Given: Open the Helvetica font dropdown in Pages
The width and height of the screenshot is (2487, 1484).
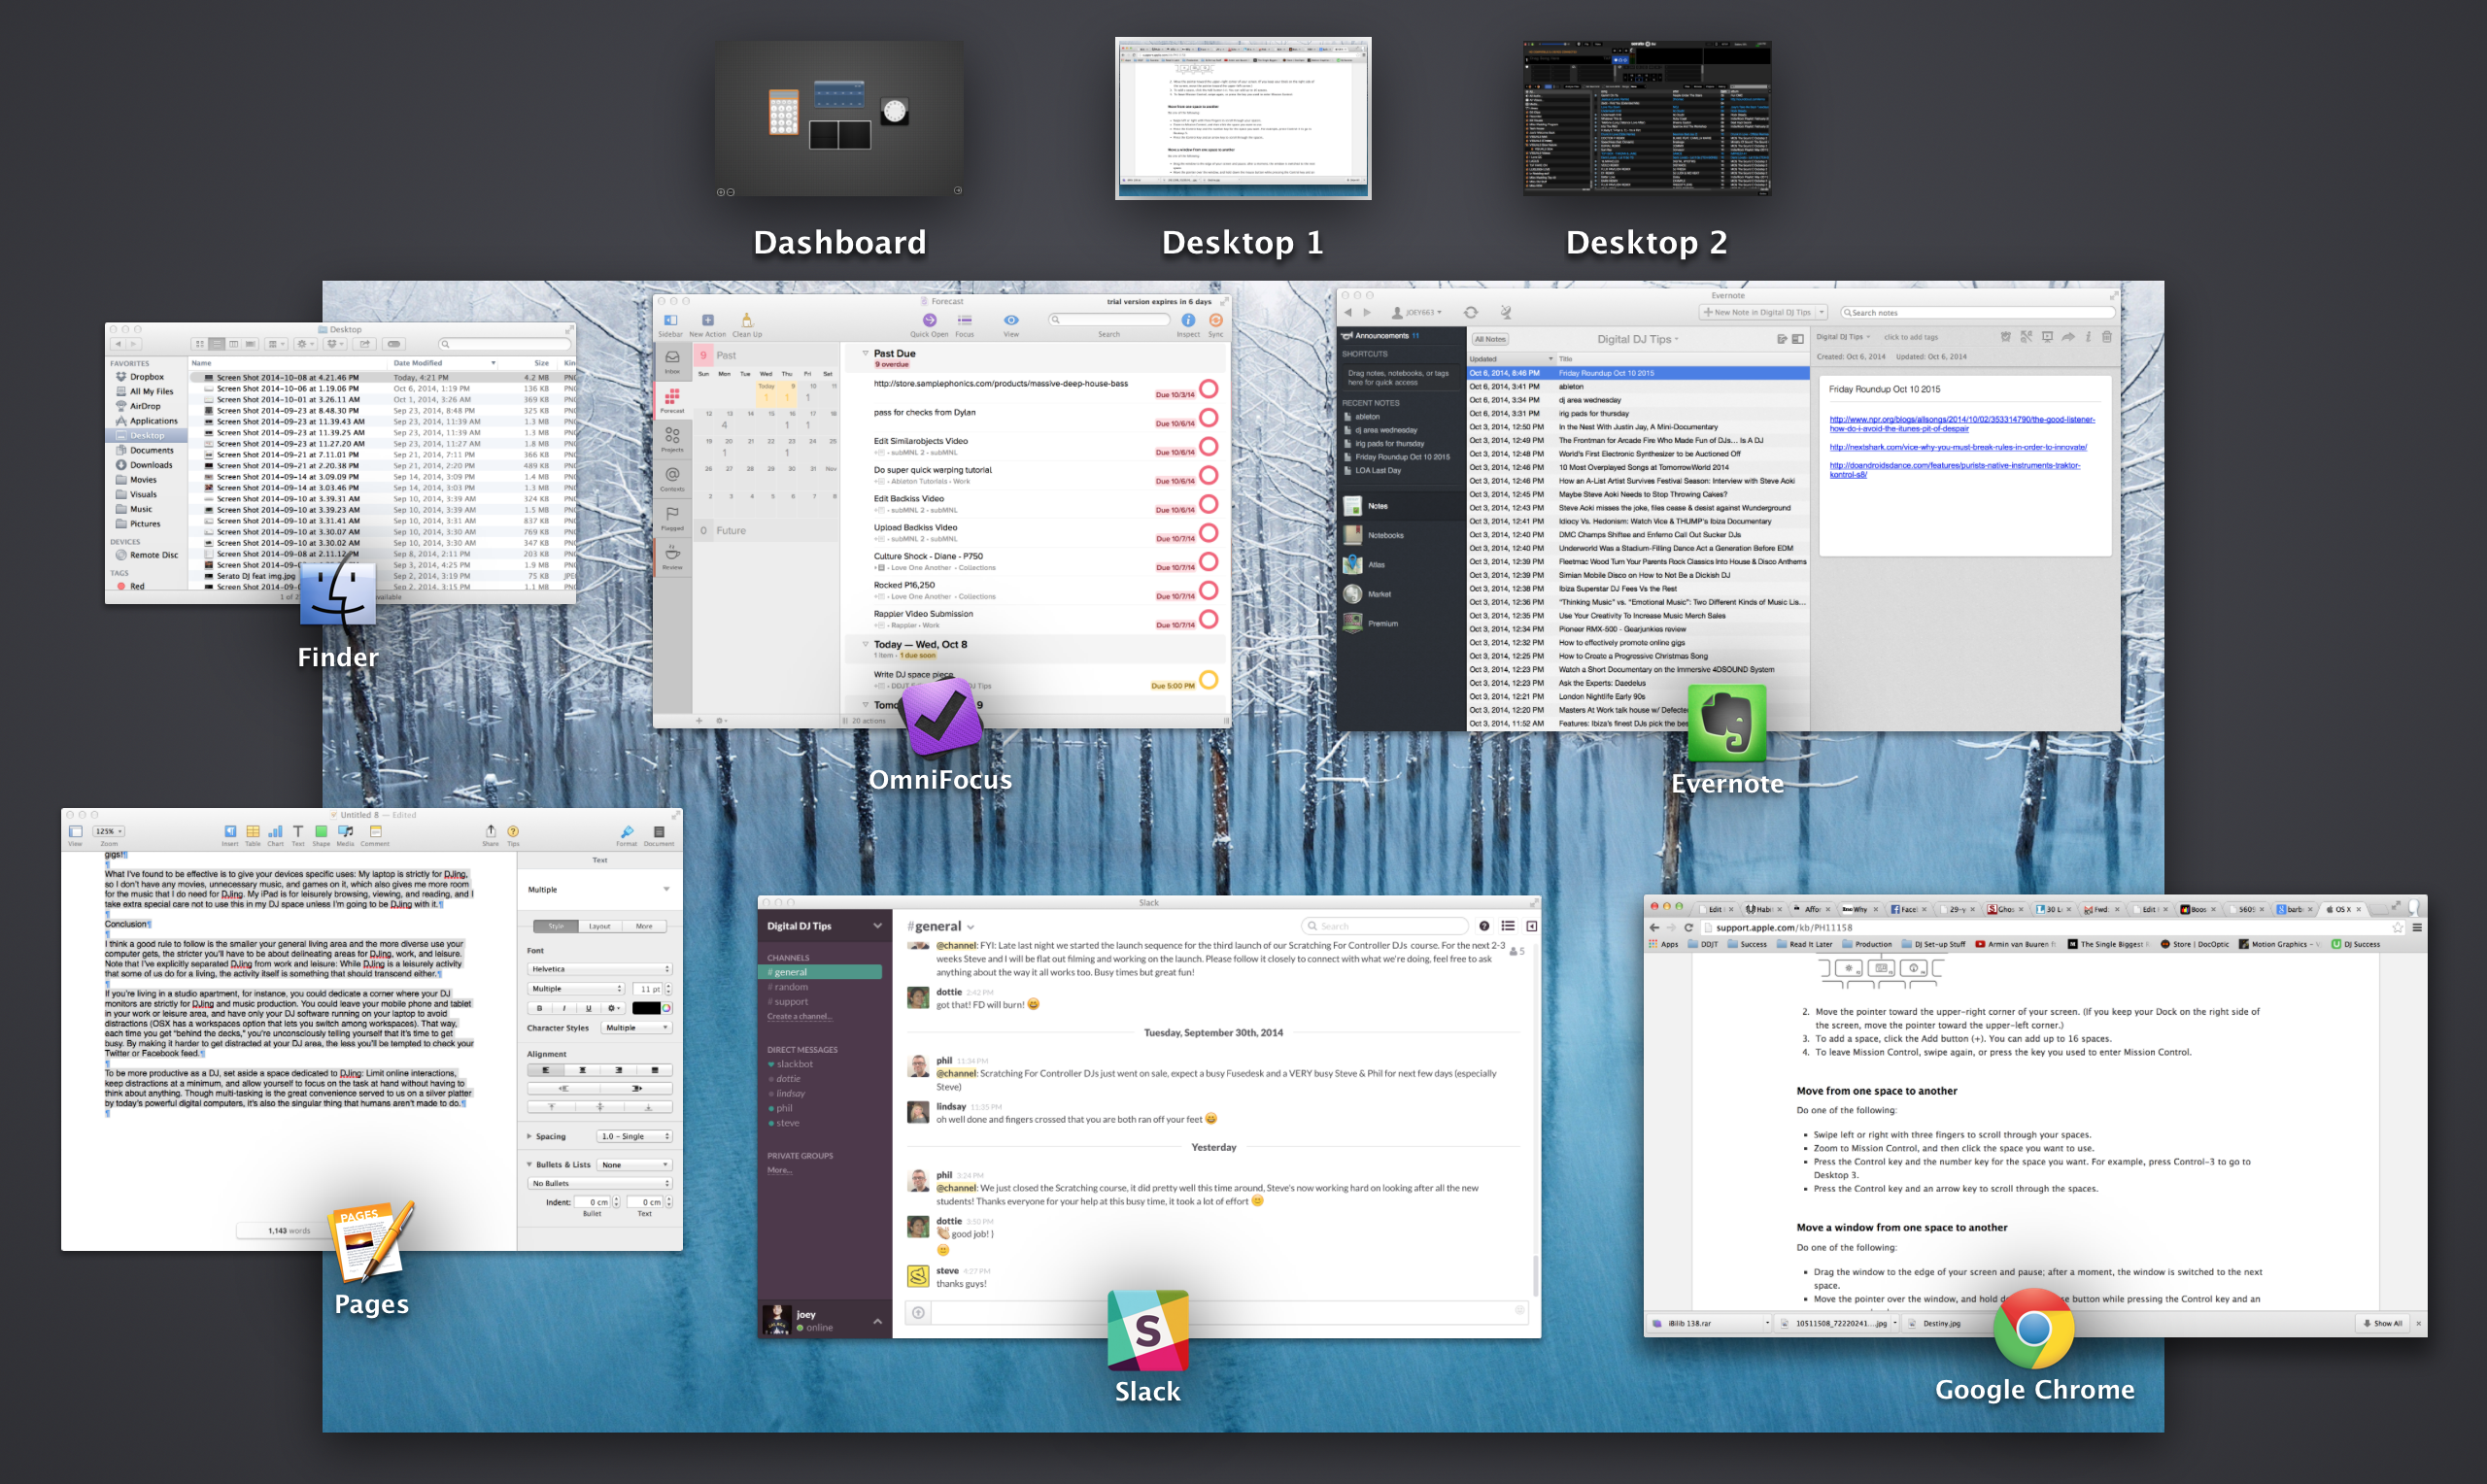Looking at the screenshot, I should [600, 969].
